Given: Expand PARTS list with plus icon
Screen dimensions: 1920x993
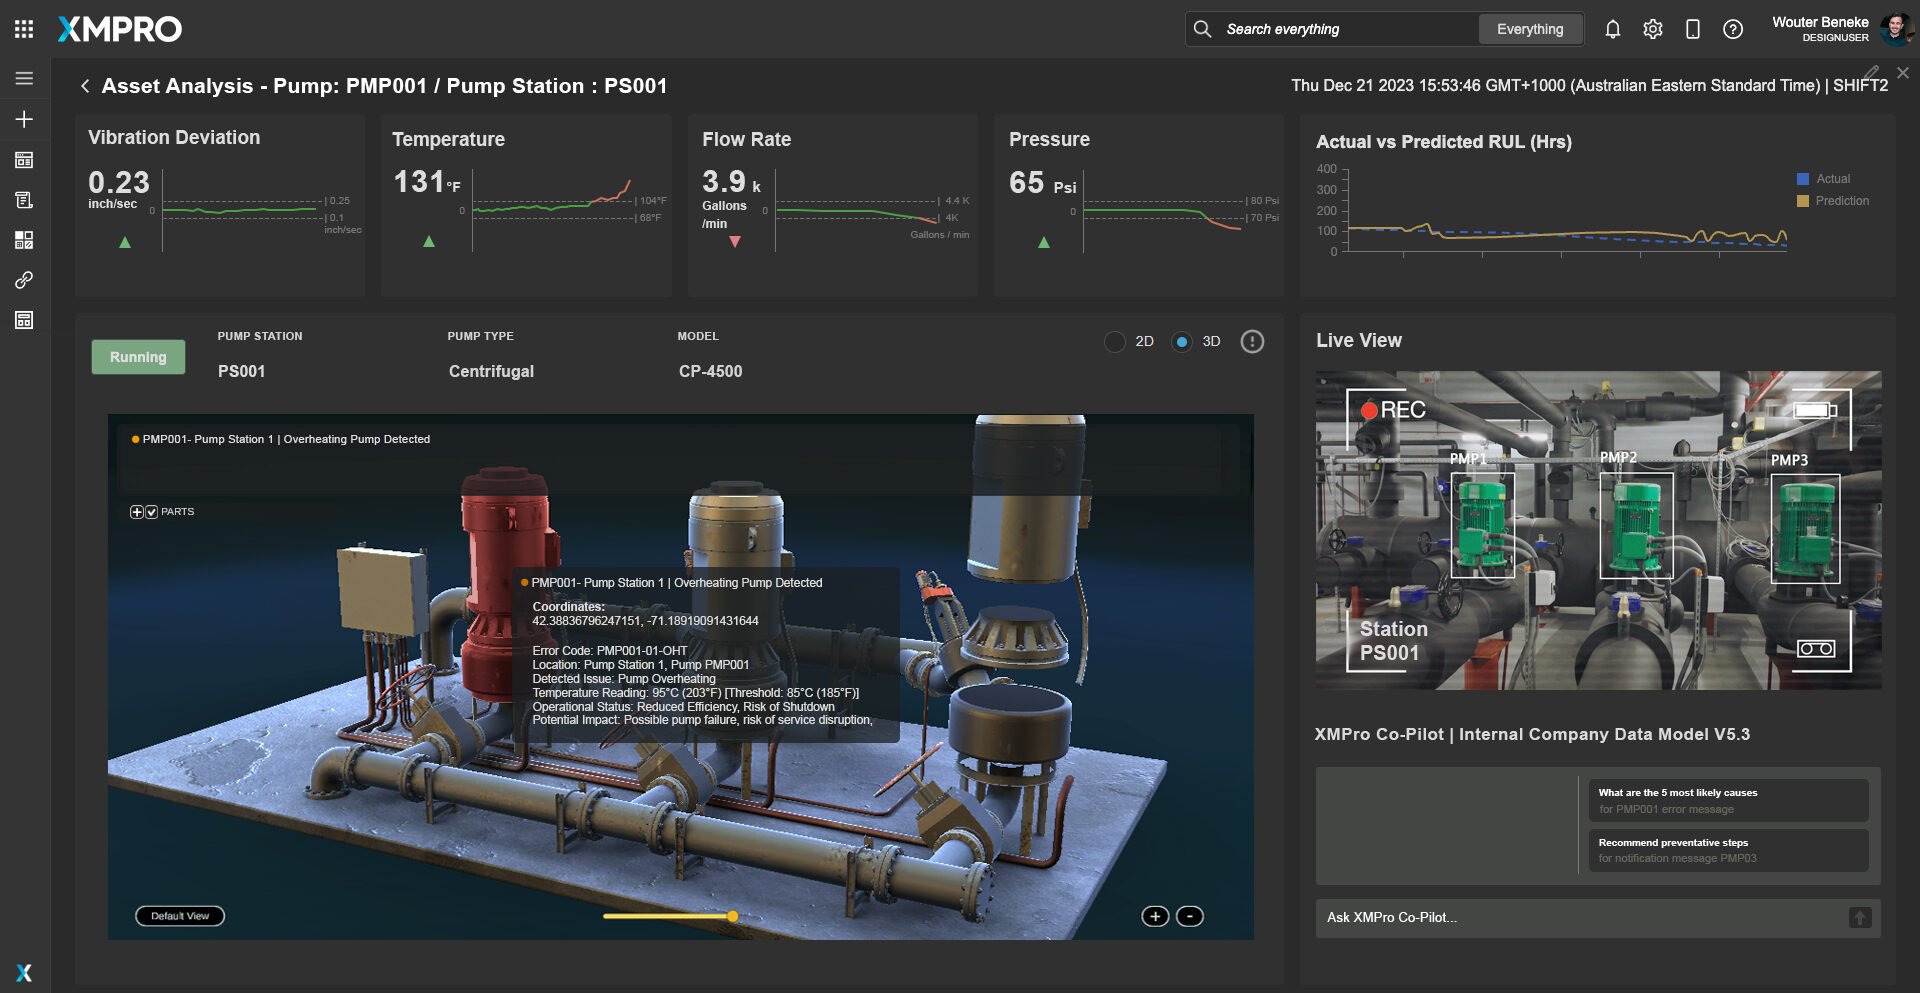Looking at the screenshot, I should click(137, 512).
